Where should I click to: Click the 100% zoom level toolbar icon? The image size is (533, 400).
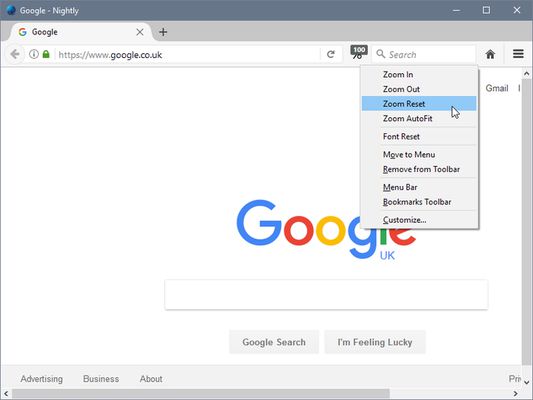point(359,52)
